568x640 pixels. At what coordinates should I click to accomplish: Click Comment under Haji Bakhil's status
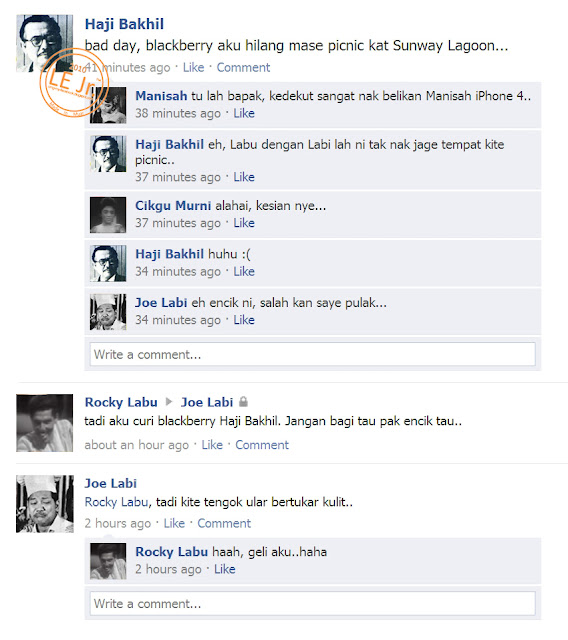pos(243,67)
